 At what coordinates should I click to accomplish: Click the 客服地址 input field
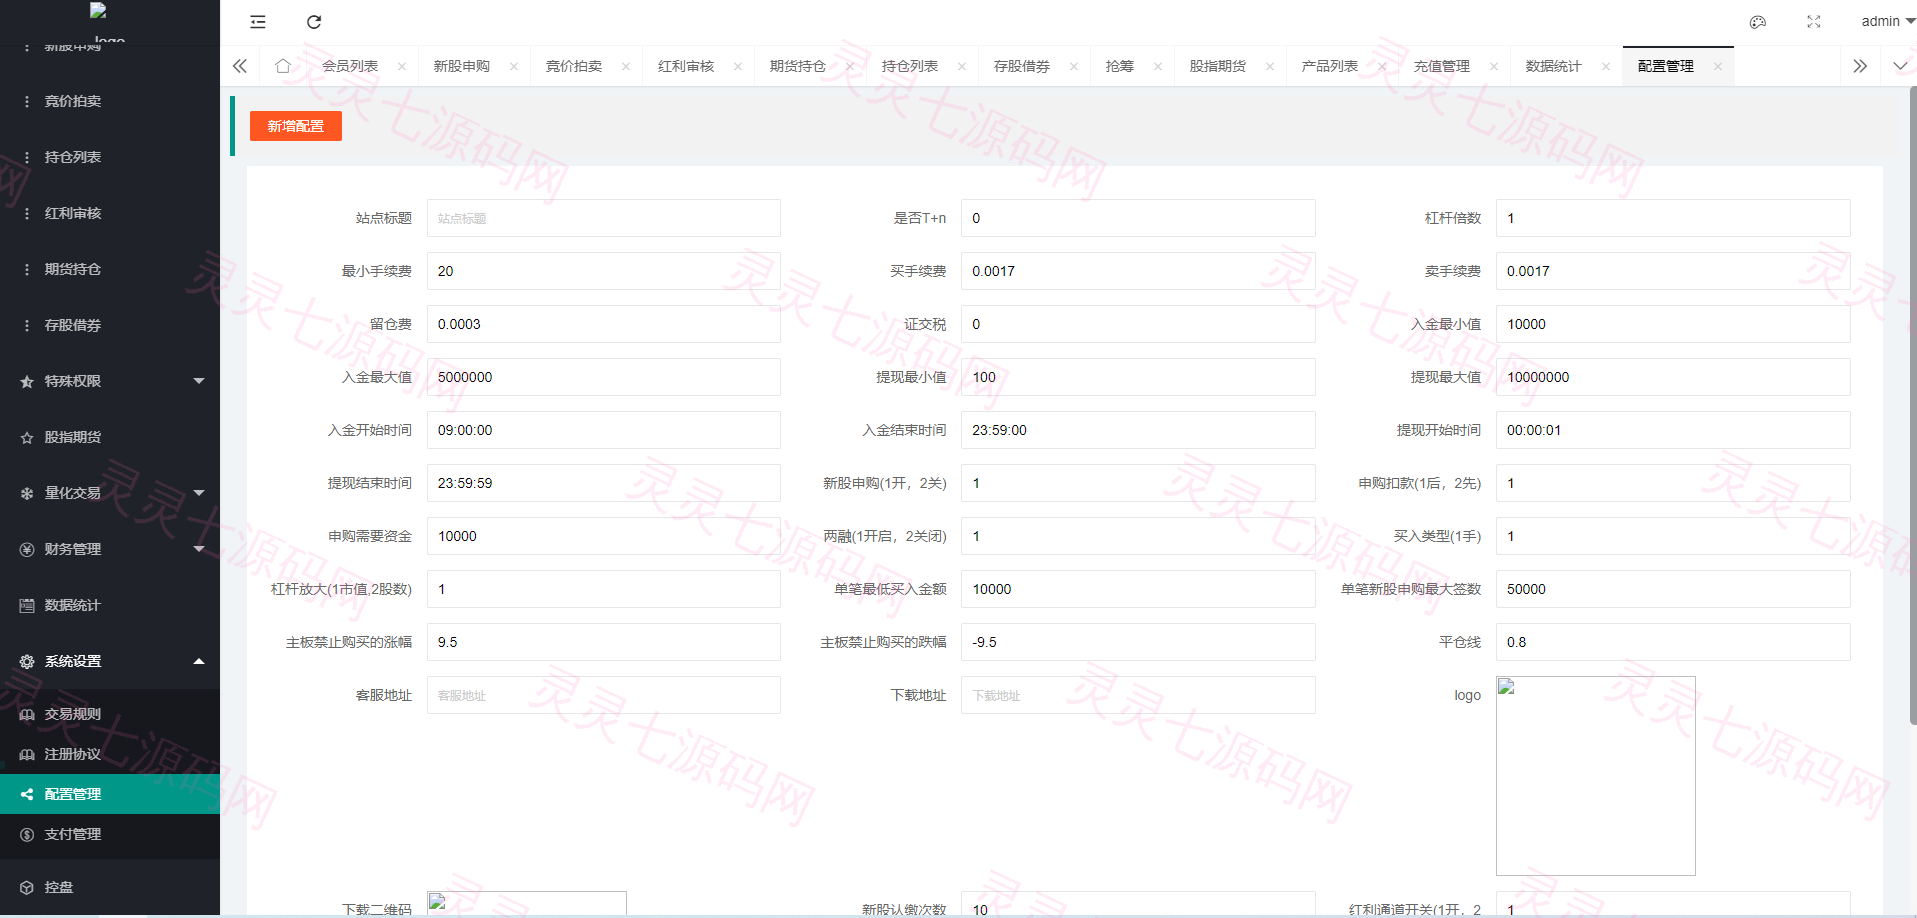604,695
